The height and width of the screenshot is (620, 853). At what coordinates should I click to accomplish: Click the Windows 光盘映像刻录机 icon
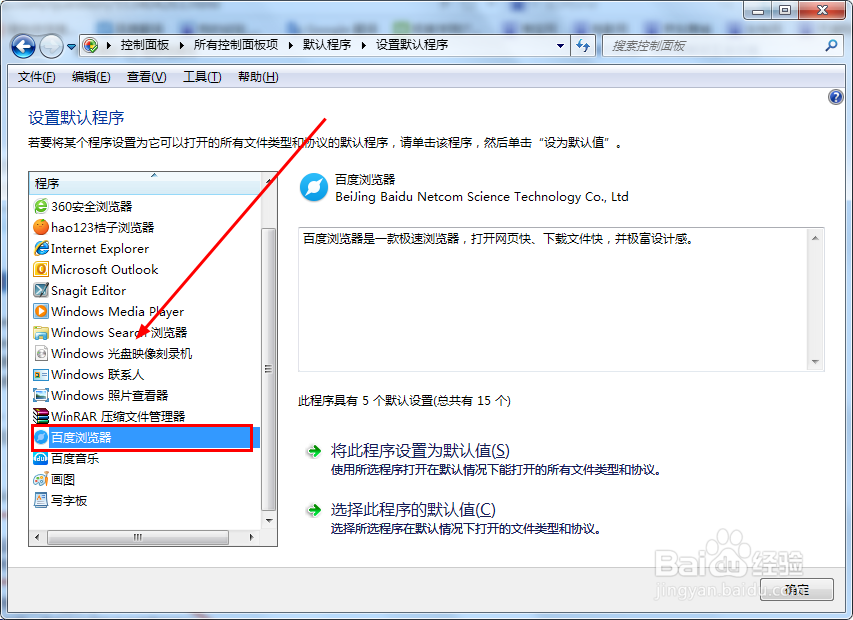click(x=41, y=354)
